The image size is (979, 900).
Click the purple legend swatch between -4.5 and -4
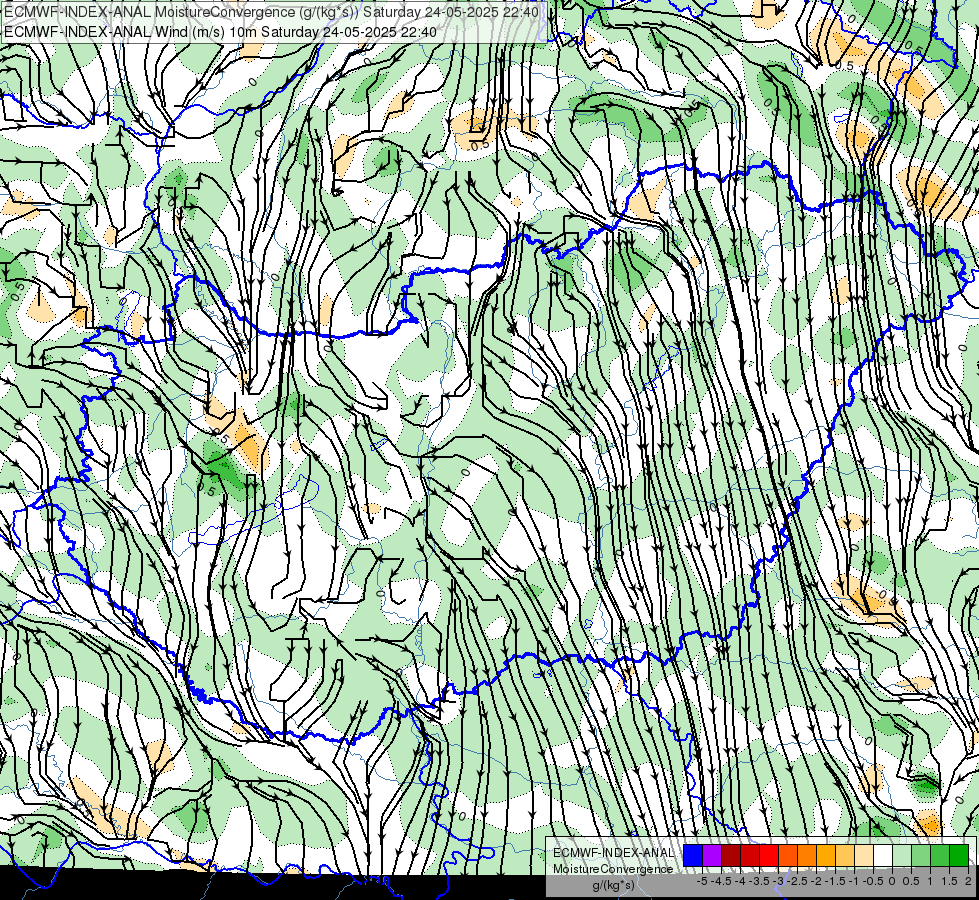(712, 856)
